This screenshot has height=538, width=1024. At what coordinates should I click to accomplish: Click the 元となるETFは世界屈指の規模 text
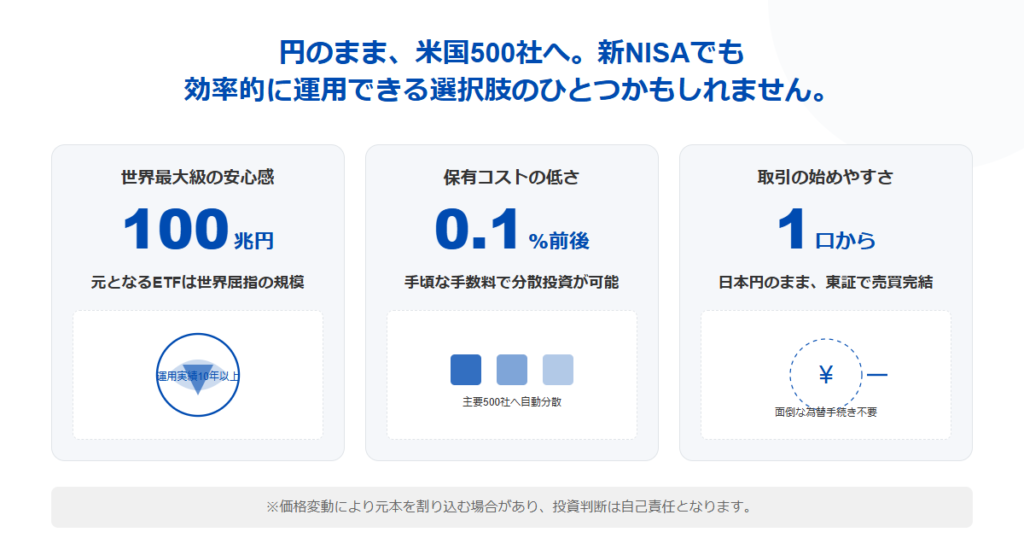(x=197, y=282)
